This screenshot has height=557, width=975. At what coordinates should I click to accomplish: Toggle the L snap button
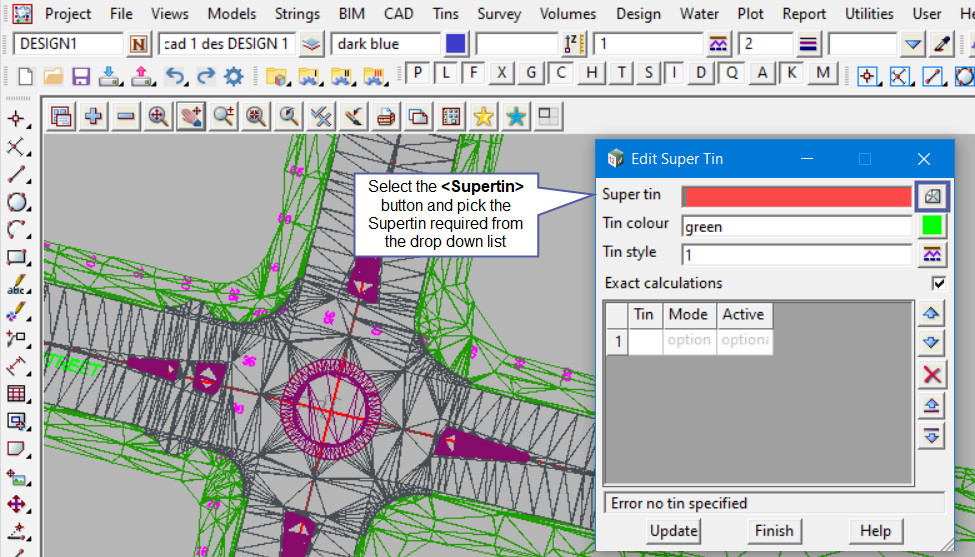click(x=446, y=73)
